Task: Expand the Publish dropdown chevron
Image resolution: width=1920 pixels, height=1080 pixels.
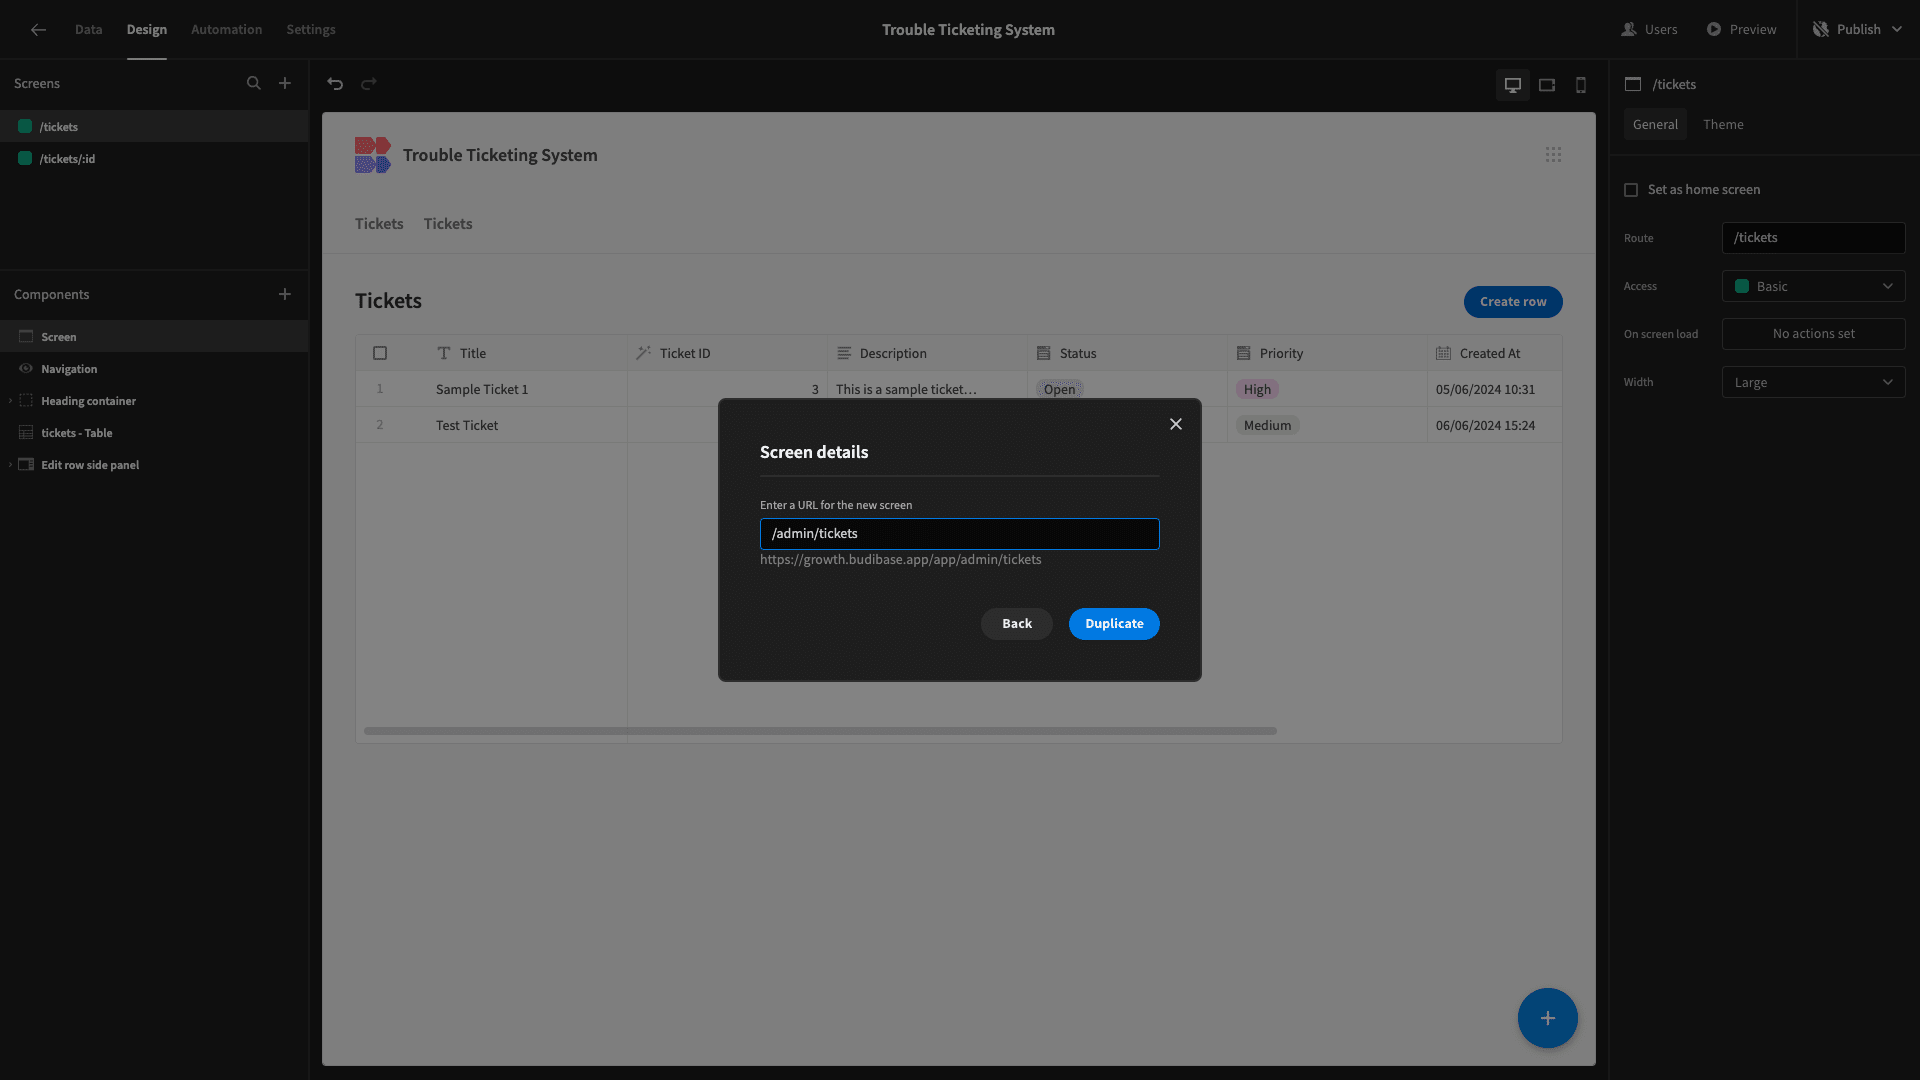Action: pyautogui.click(x=1897, y=30)
